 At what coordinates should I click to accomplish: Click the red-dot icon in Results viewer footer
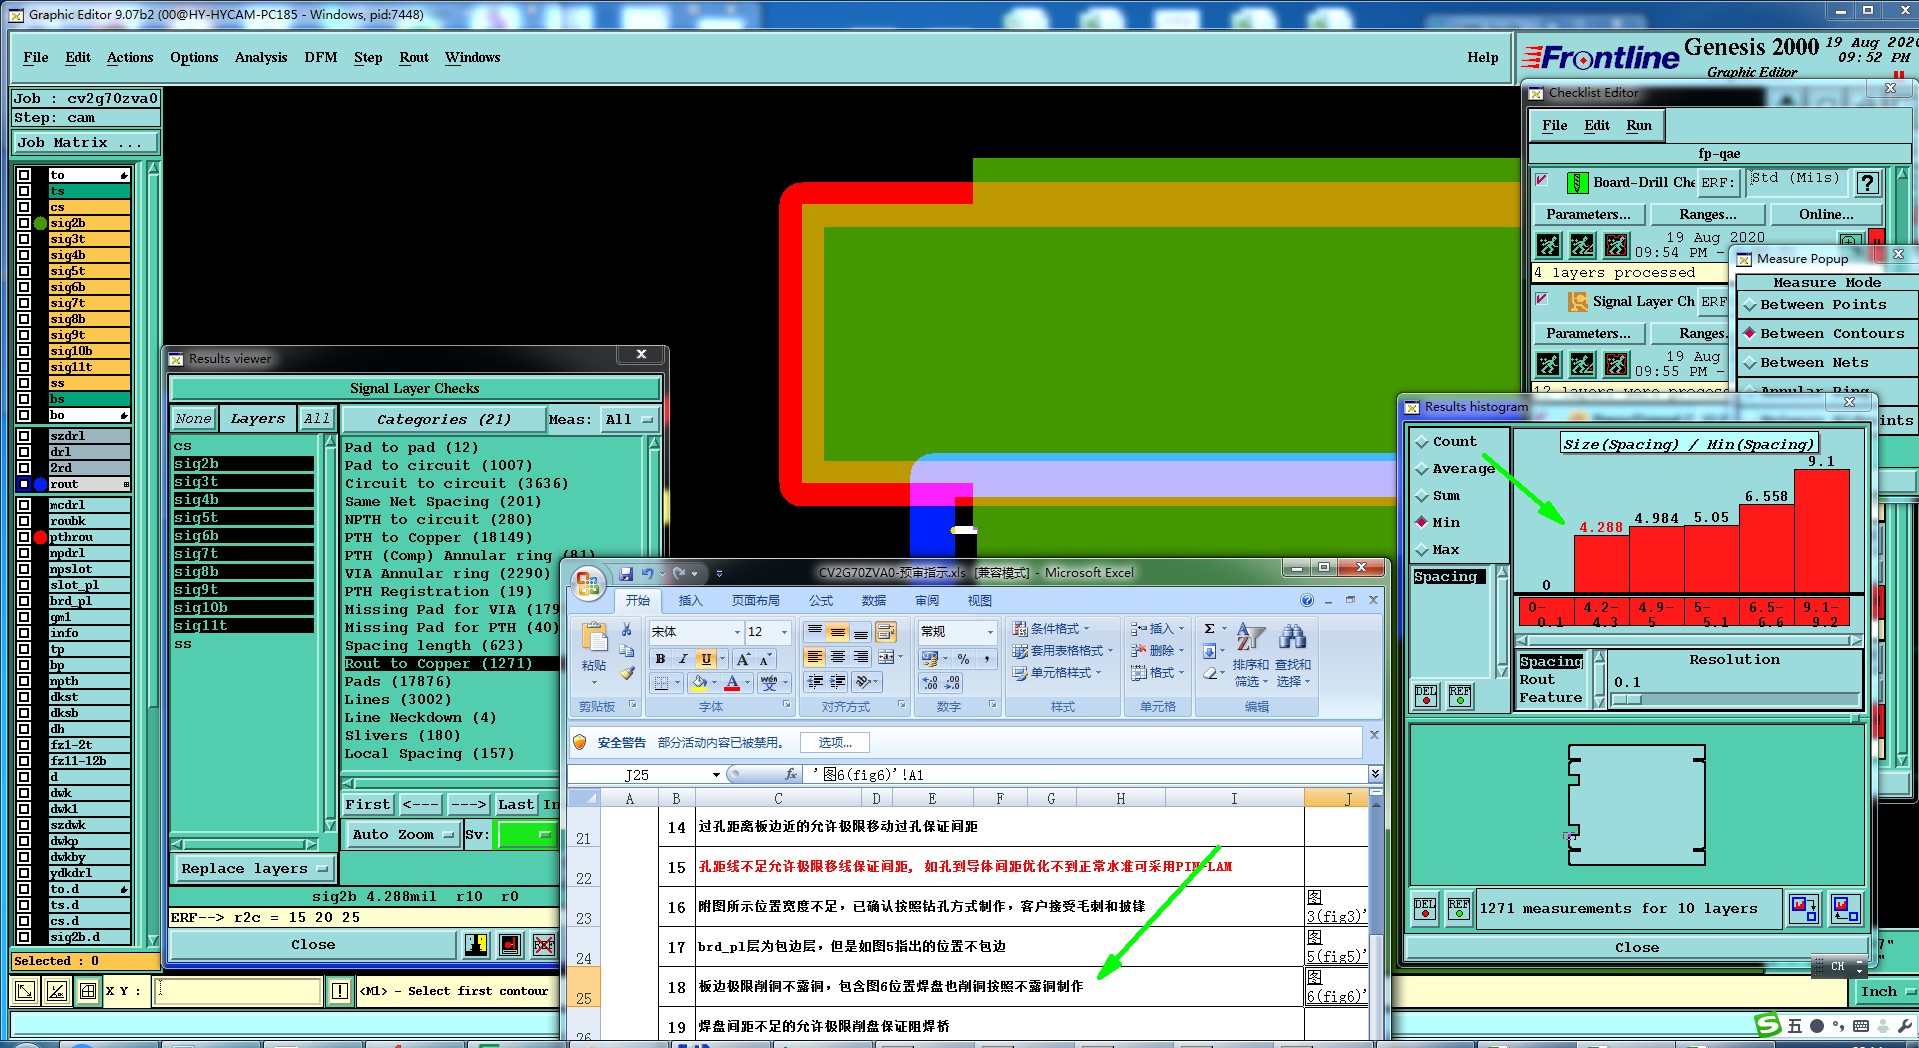(x=510, y=944)
